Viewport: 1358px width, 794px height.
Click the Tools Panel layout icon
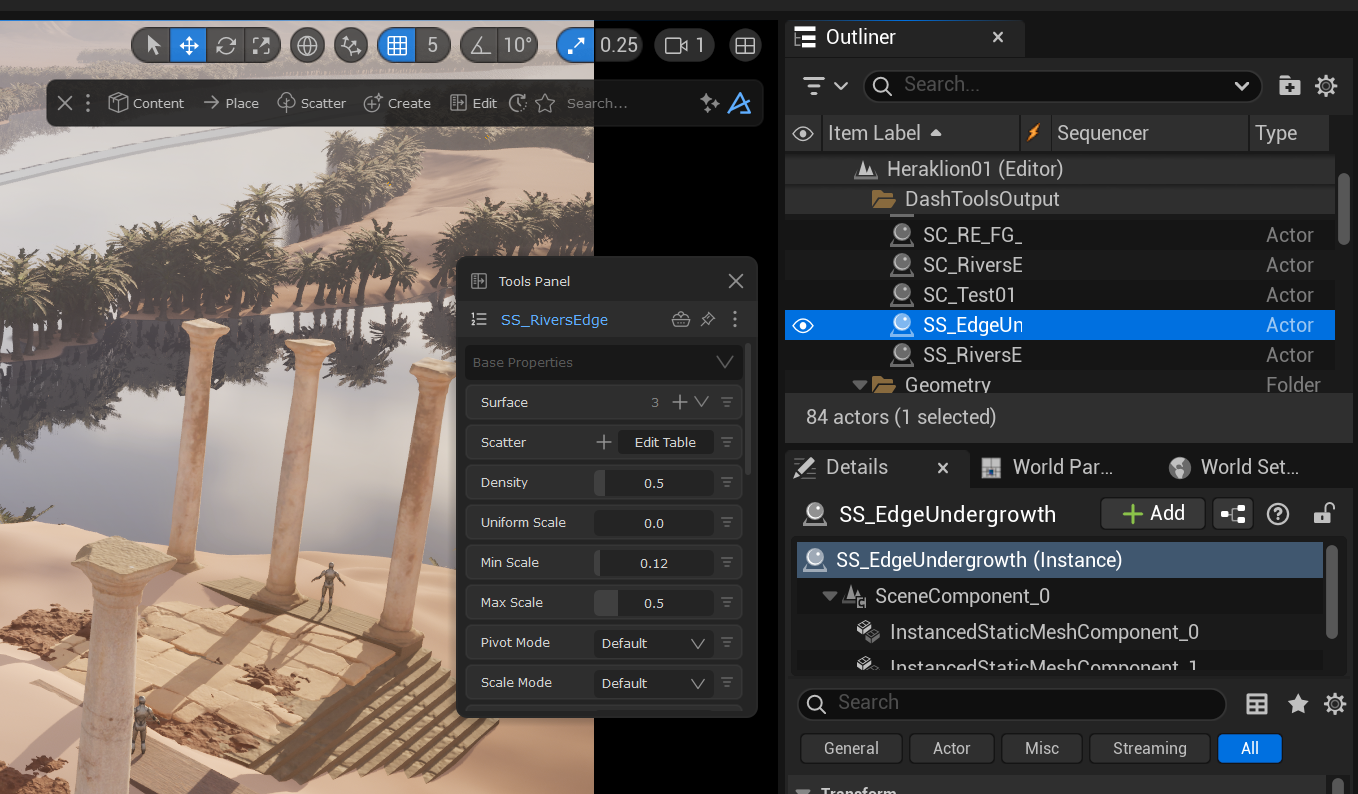pyautogui.click(x=479, y=281)
